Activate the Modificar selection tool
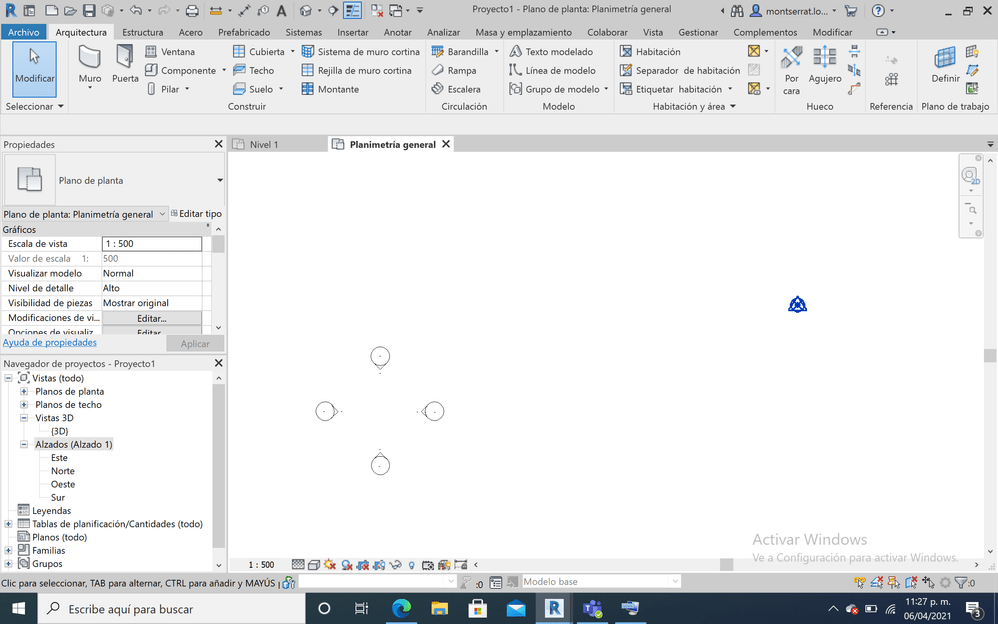 [34, 69]
